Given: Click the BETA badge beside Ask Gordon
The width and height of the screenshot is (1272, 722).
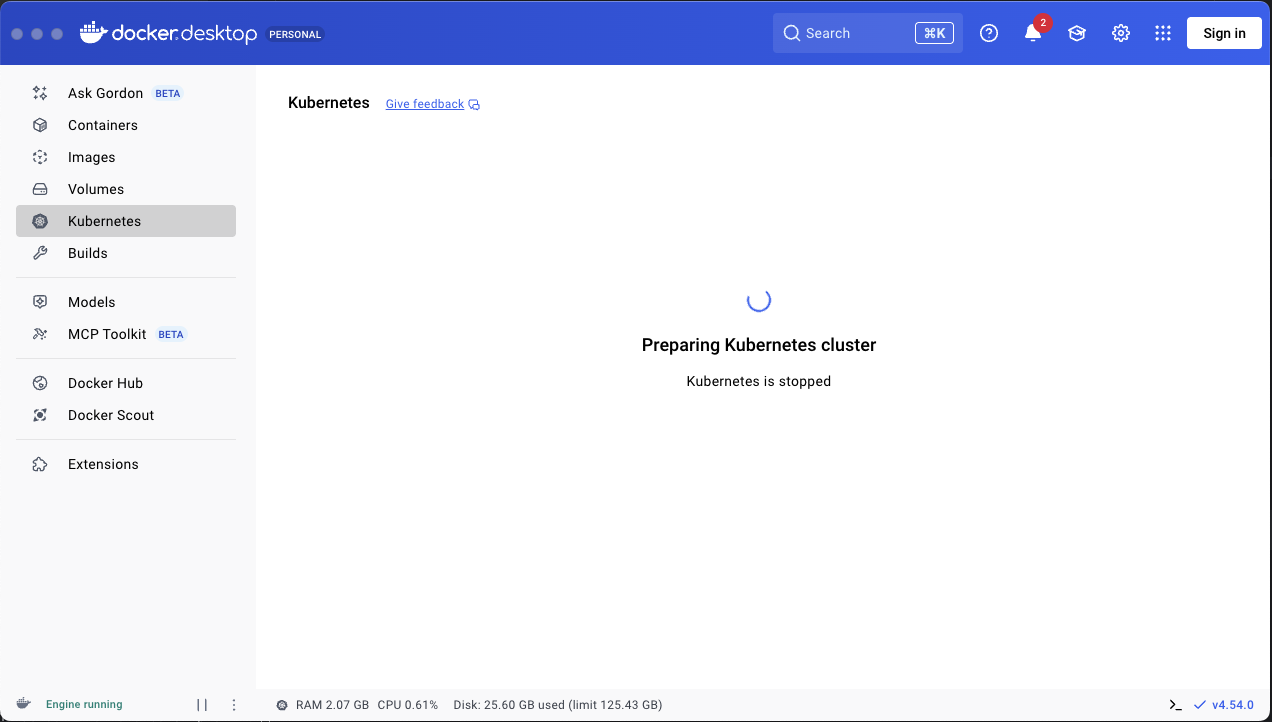Looking at the screenshot, I should (x=168, y=93).
